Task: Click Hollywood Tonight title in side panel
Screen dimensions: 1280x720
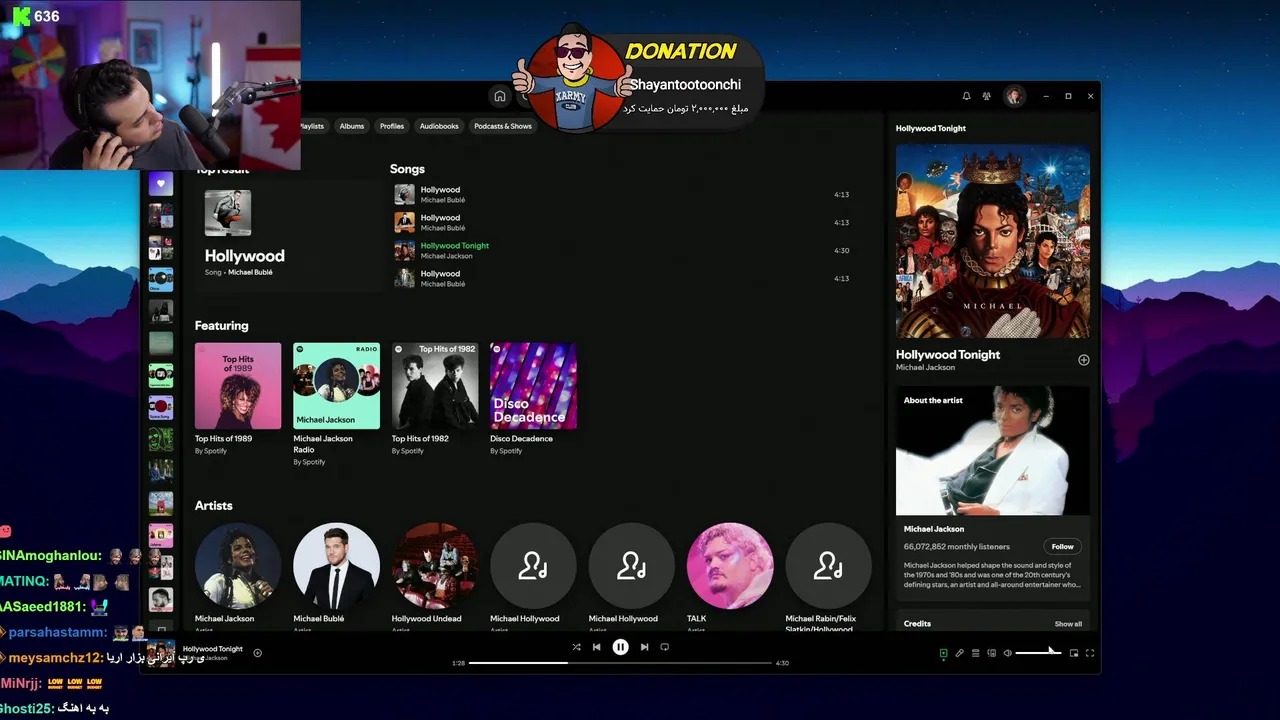Action: click(x=948, y=355)
